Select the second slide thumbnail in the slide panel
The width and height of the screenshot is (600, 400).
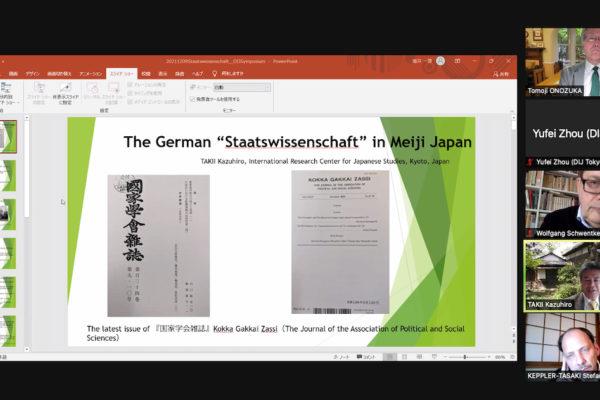tap(8, 176)
